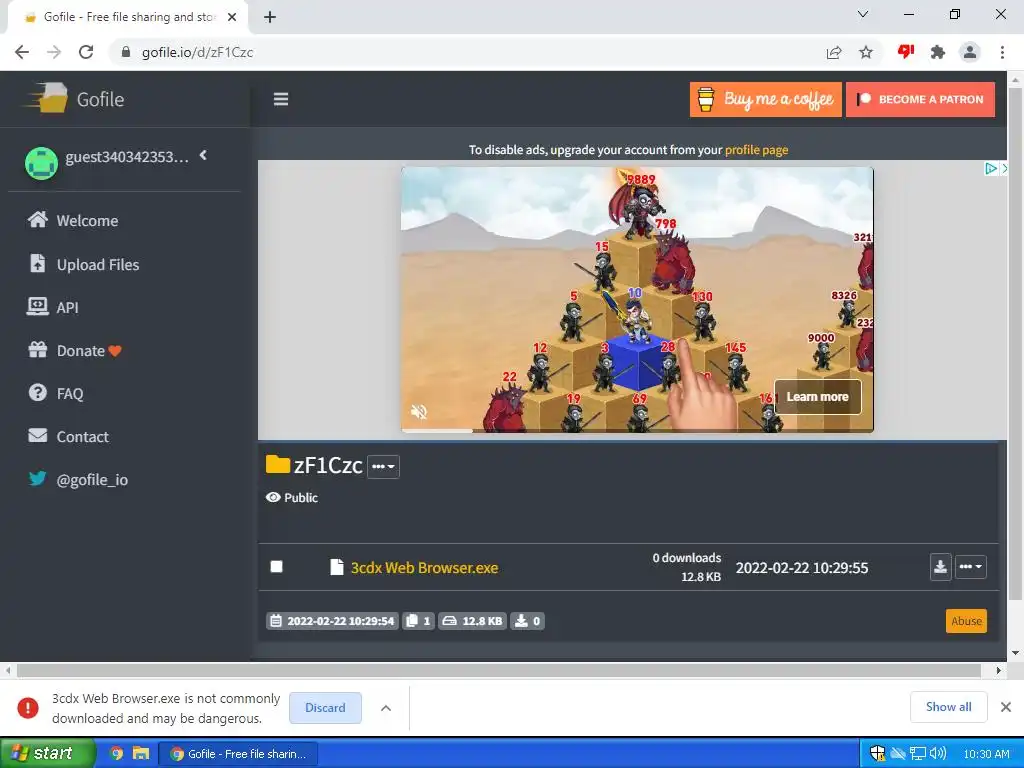Viewport: 1024px width, 768px height.
Task: Open the Extensions puzzle icon
Action: coord(938,52)
